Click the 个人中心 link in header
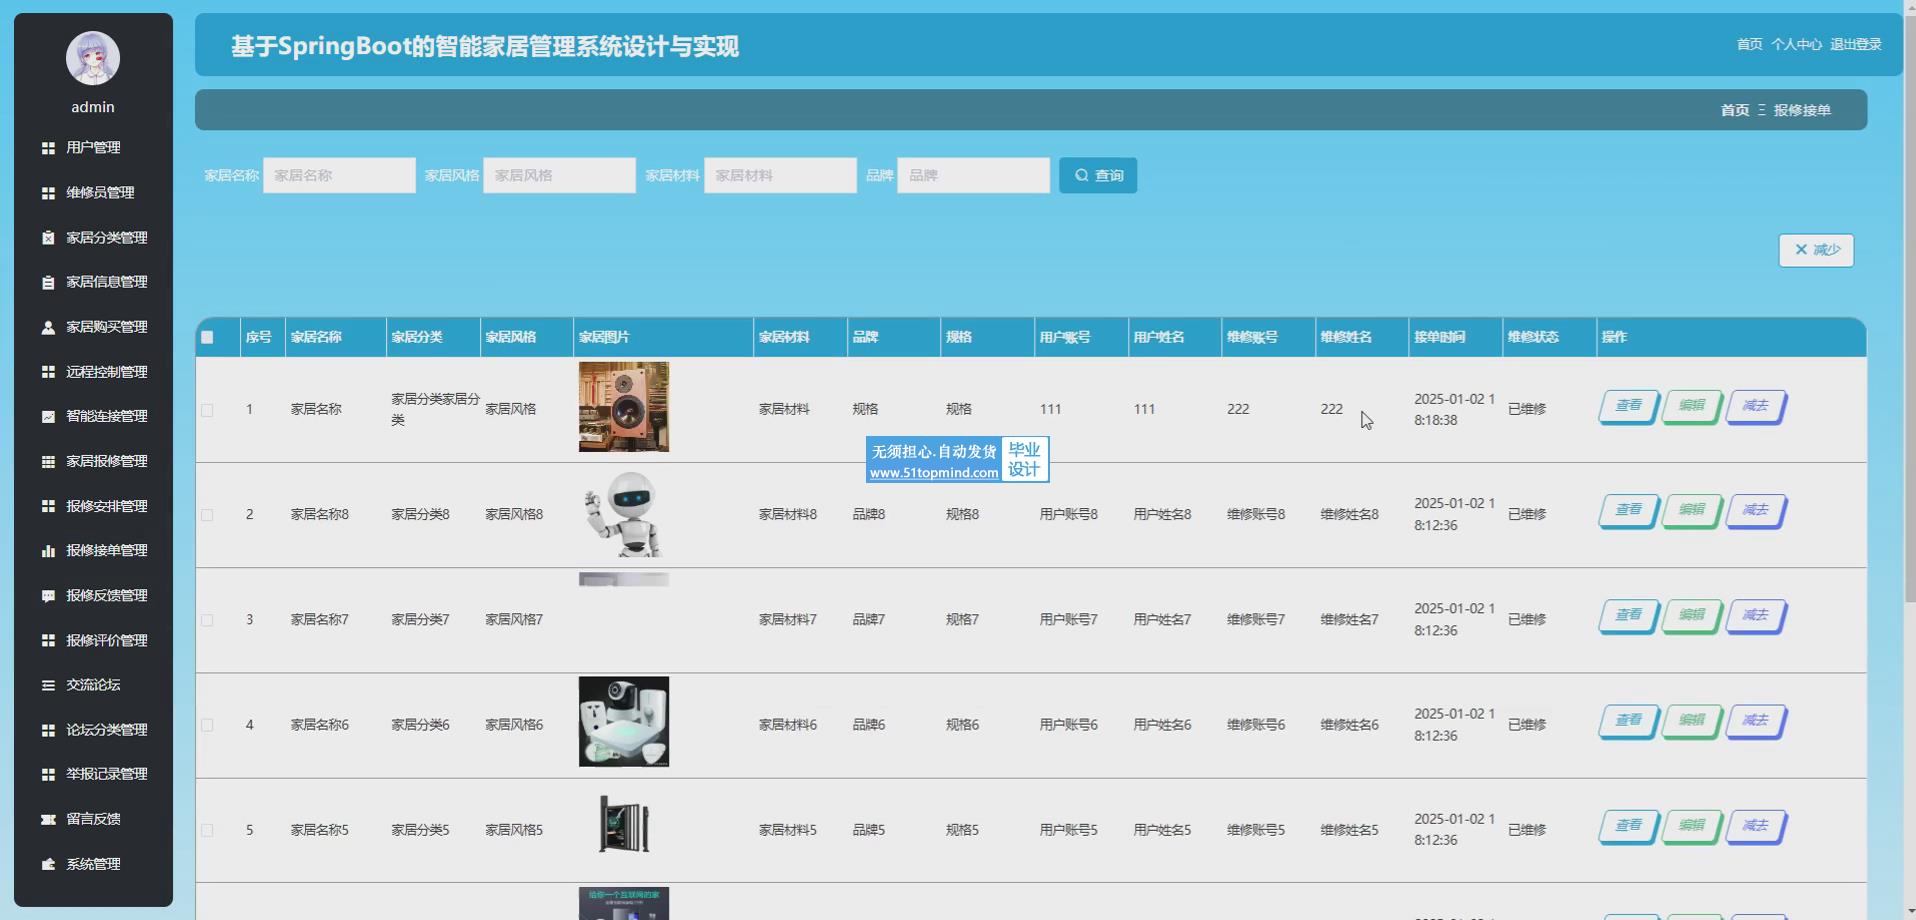The image size is (1916, 920). (1796, 45)
